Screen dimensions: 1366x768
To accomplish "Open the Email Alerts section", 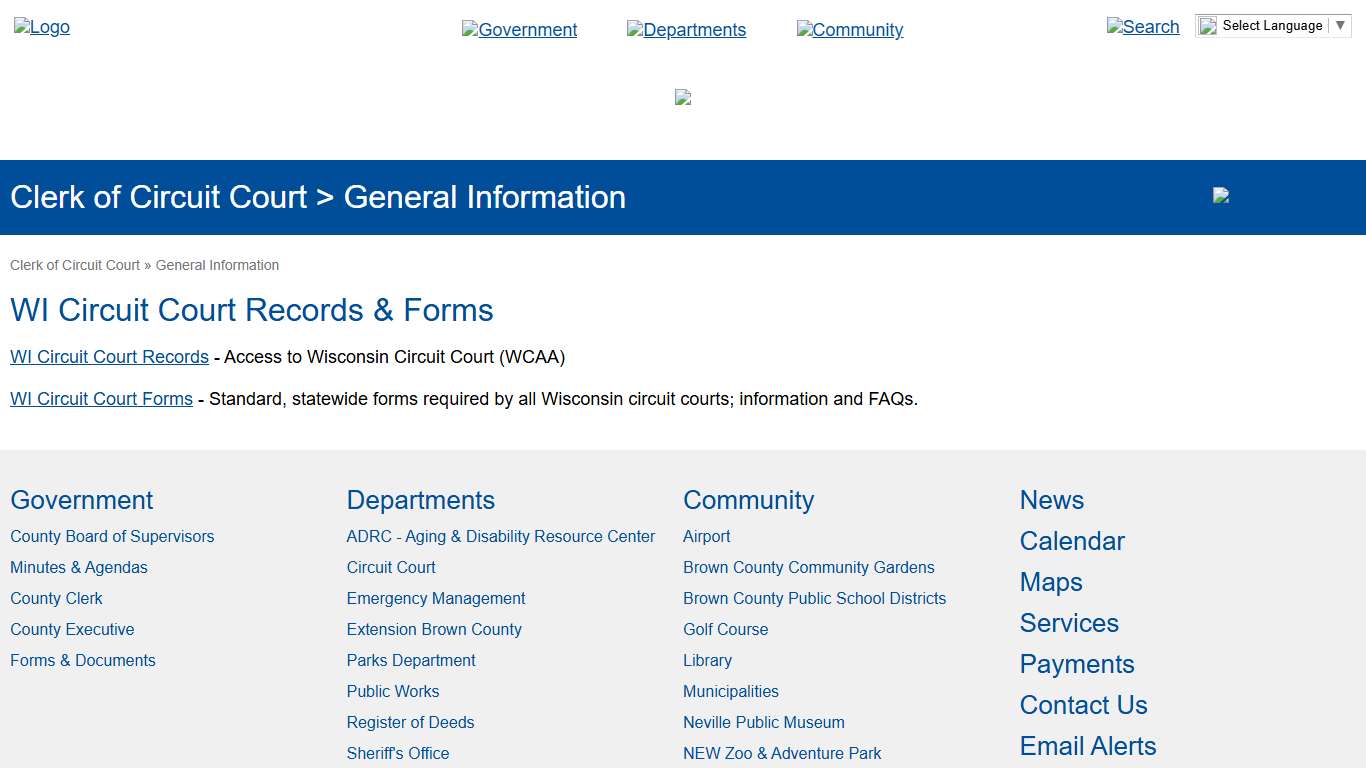I will tap(1088, 746).
